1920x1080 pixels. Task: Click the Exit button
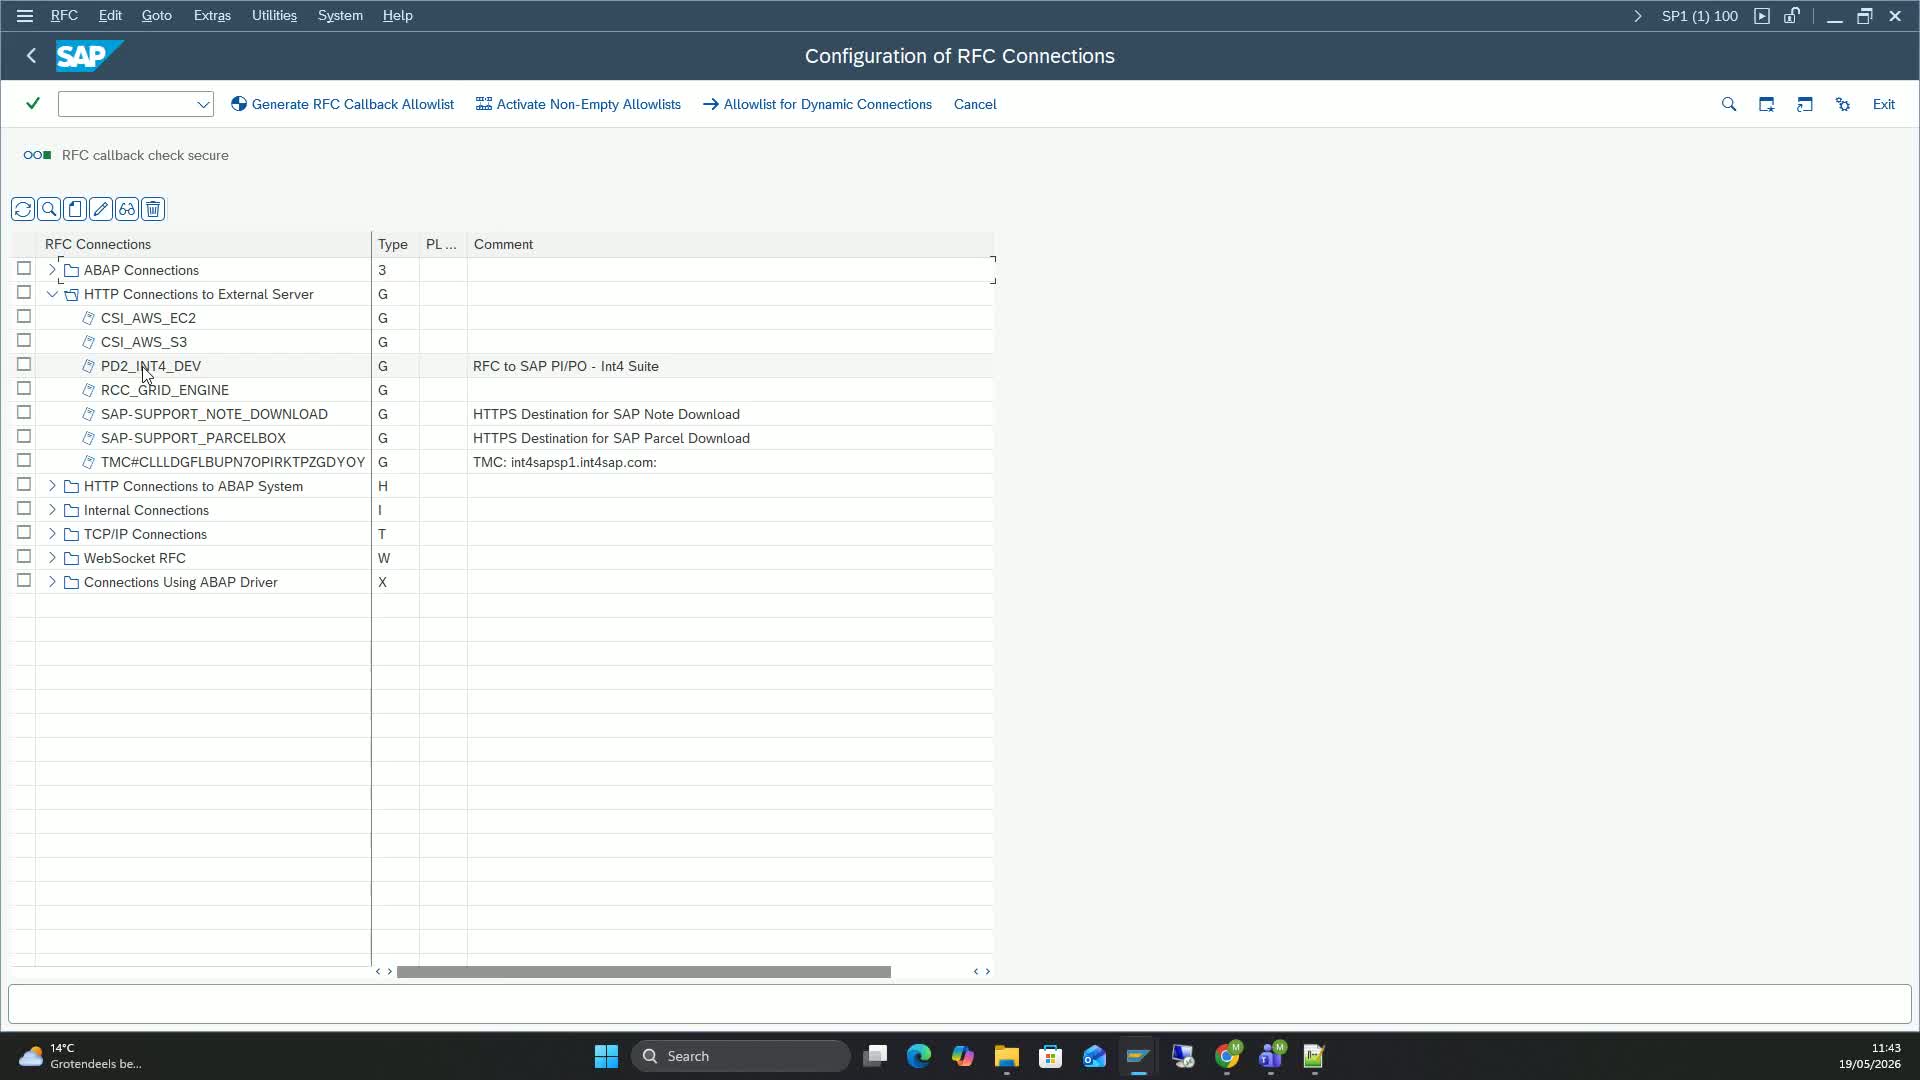pyautogui.click(x=1883, y=104)
